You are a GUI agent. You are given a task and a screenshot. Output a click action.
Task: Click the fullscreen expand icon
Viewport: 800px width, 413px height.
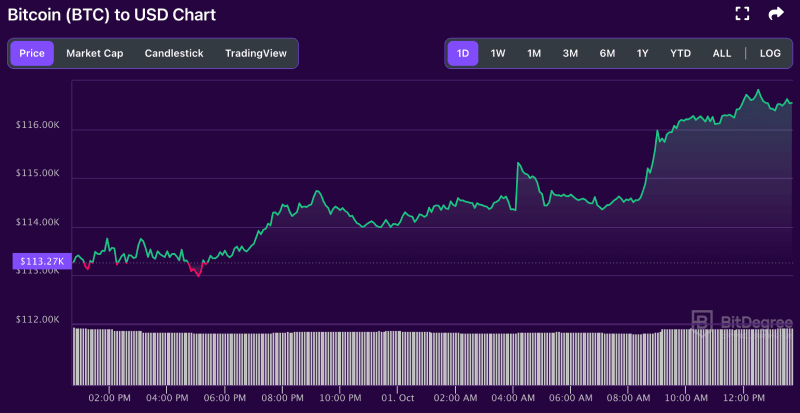click(742, 14)
